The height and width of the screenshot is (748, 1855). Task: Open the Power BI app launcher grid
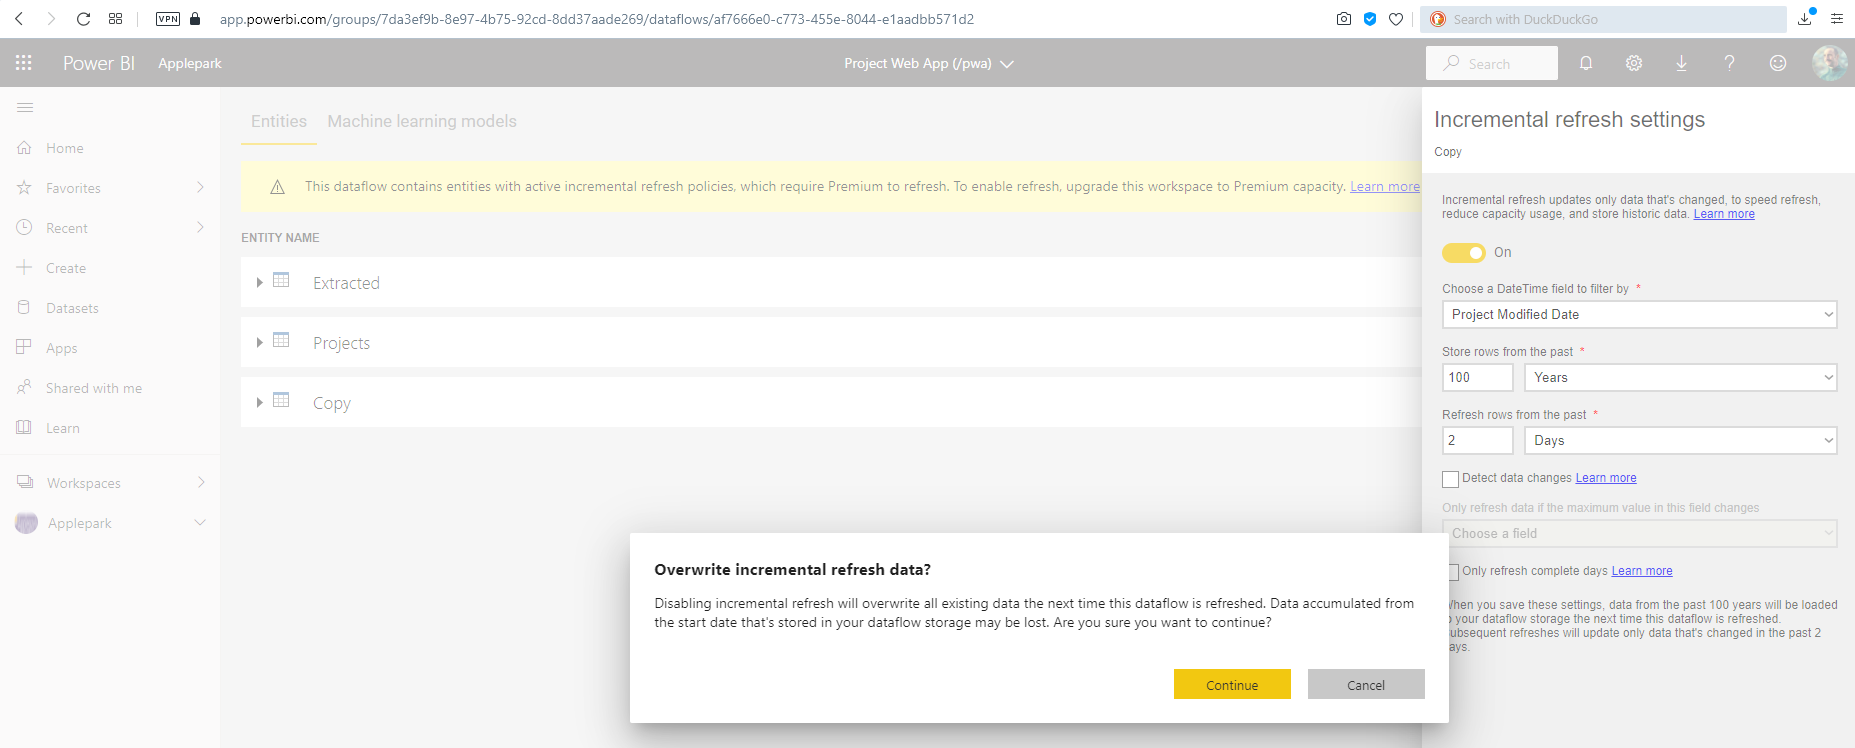coord(24,63)
